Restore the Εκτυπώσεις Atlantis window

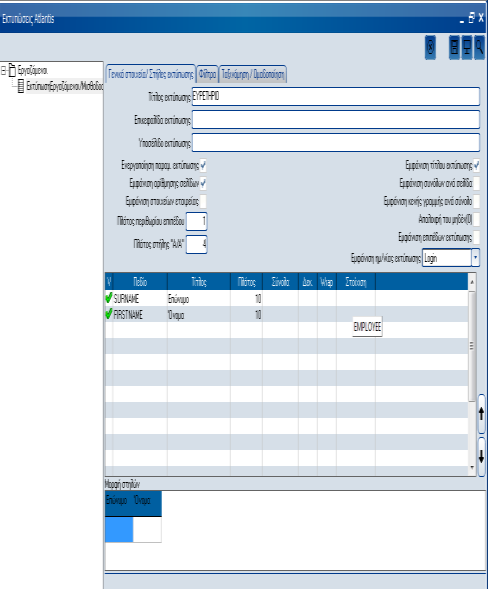click(x=472, y=18)
